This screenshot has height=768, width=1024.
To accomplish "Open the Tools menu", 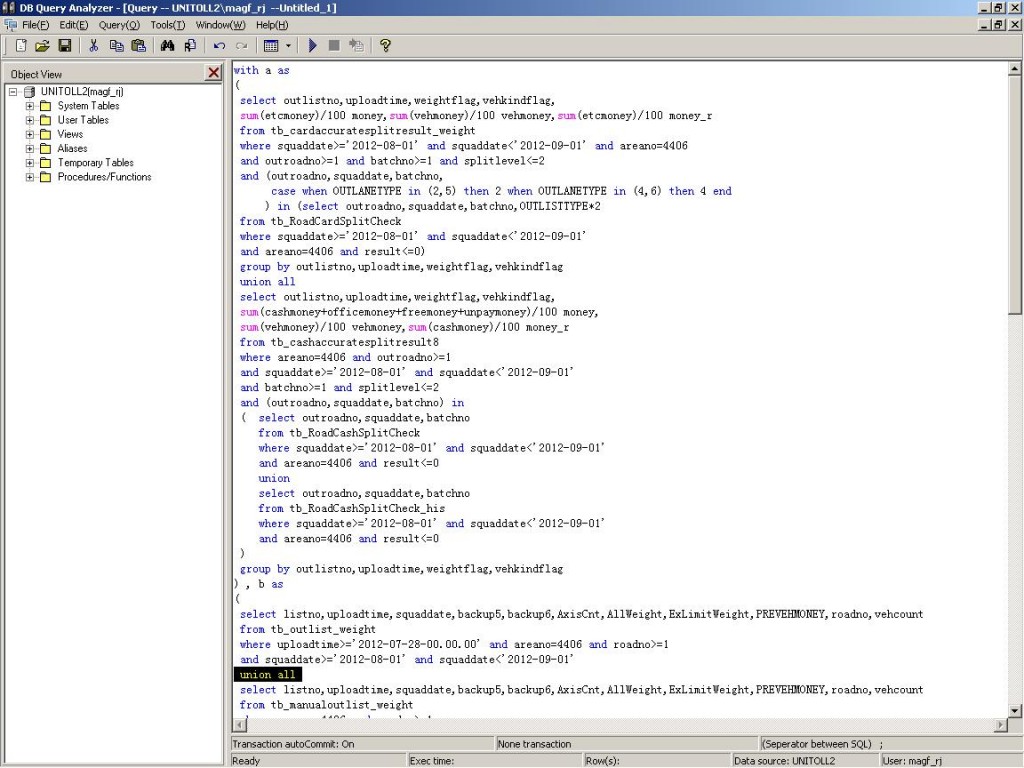I will pos(167,24).
